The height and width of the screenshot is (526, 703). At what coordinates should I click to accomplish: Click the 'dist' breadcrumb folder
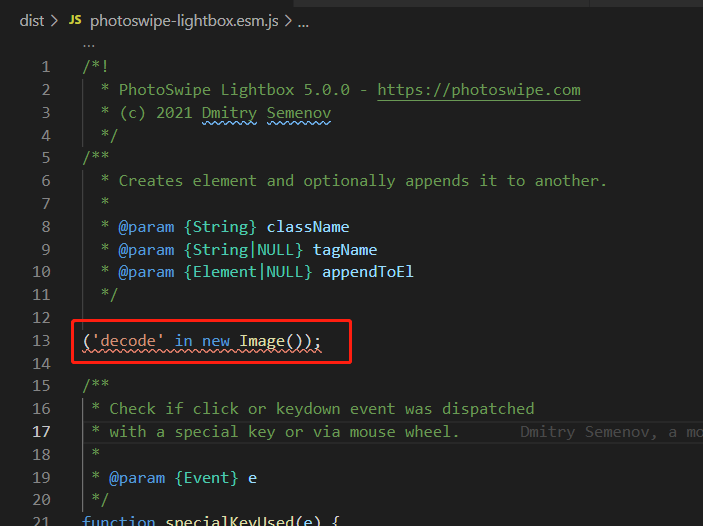coord(31,21)
